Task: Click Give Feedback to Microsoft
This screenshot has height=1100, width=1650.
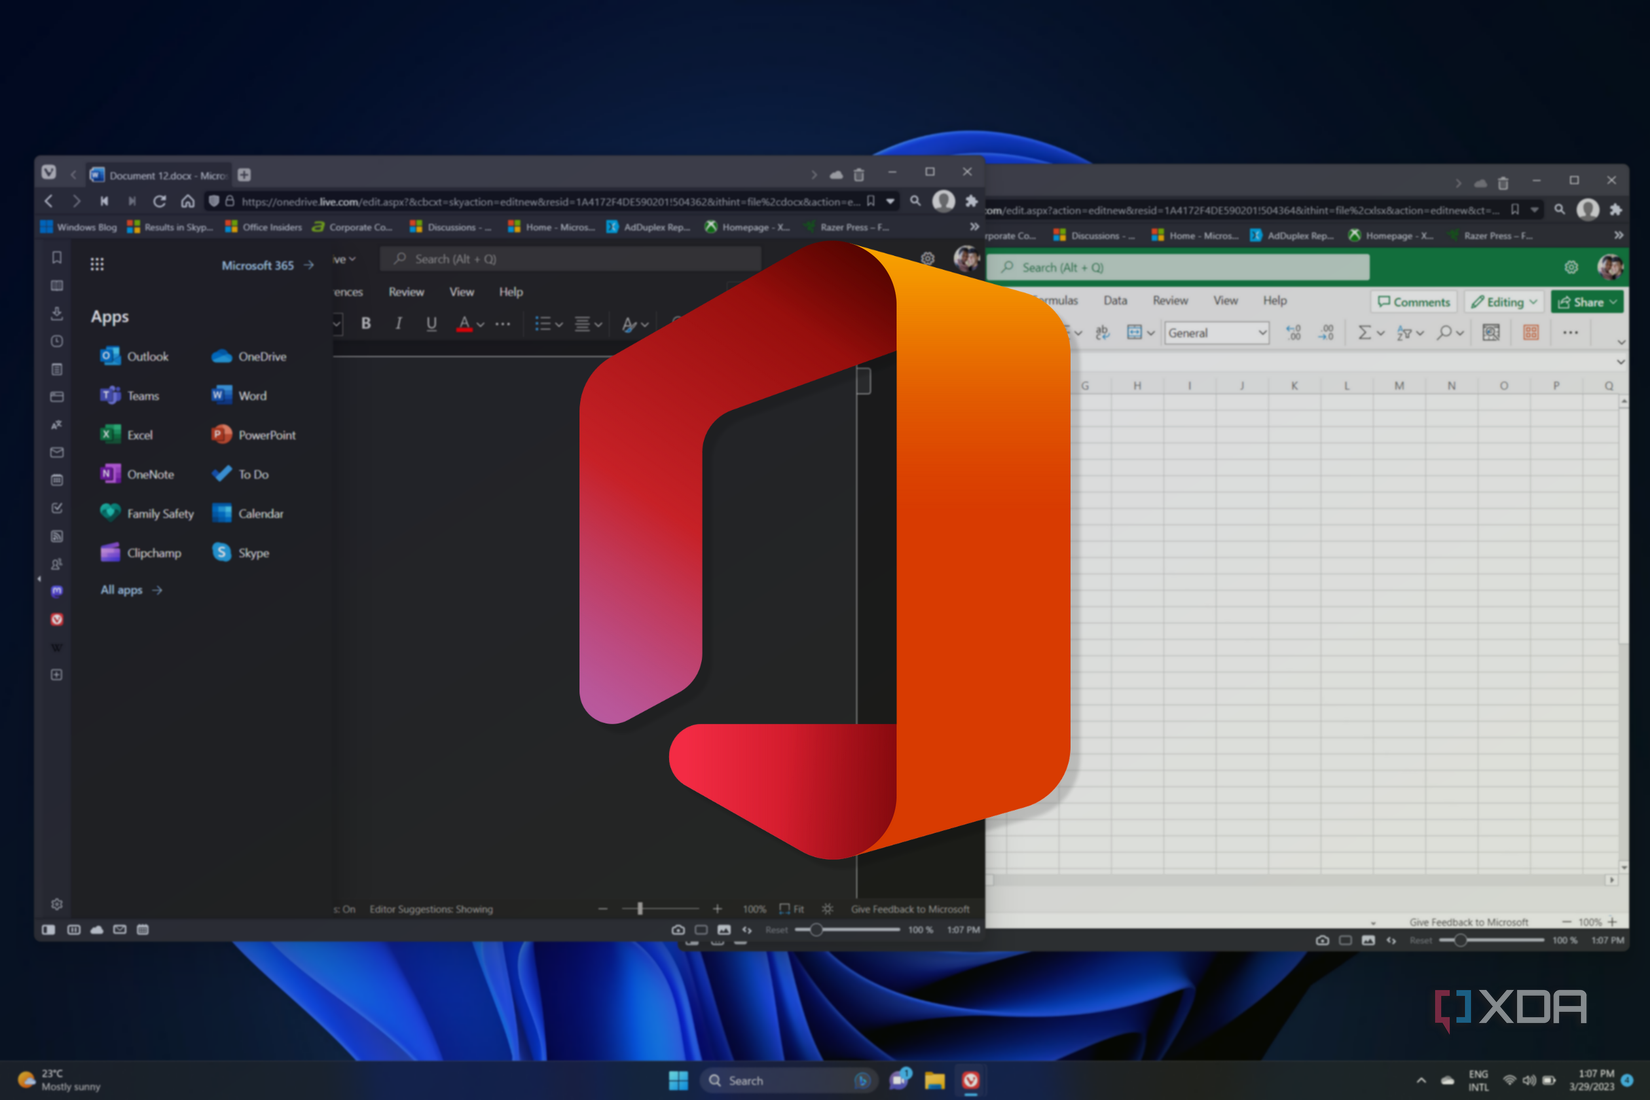Action: pos(910,909)
